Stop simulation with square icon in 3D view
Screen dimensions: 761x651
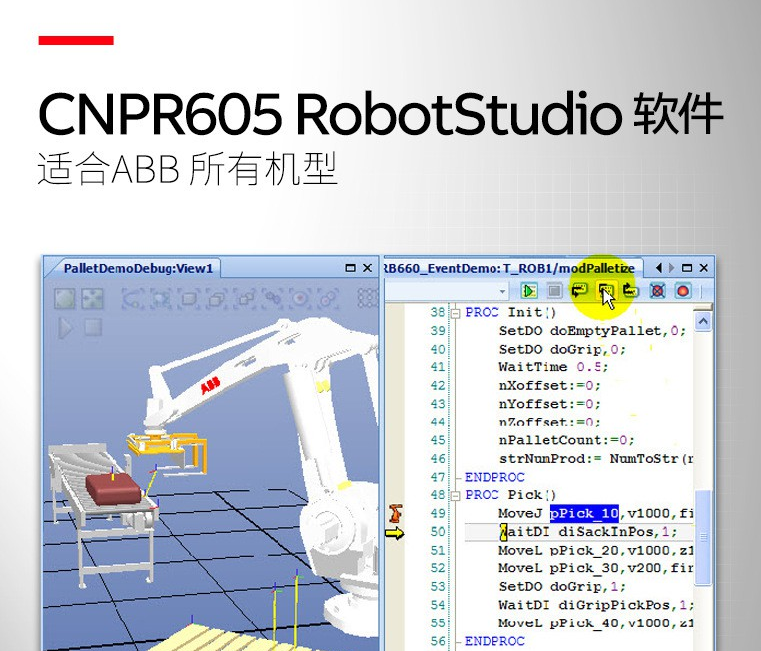point(92,327)
